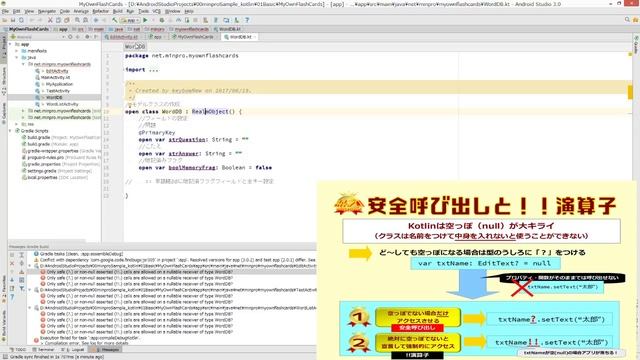640x360 pixels.
Task: Expand the res folder
Action: [17, 124]
